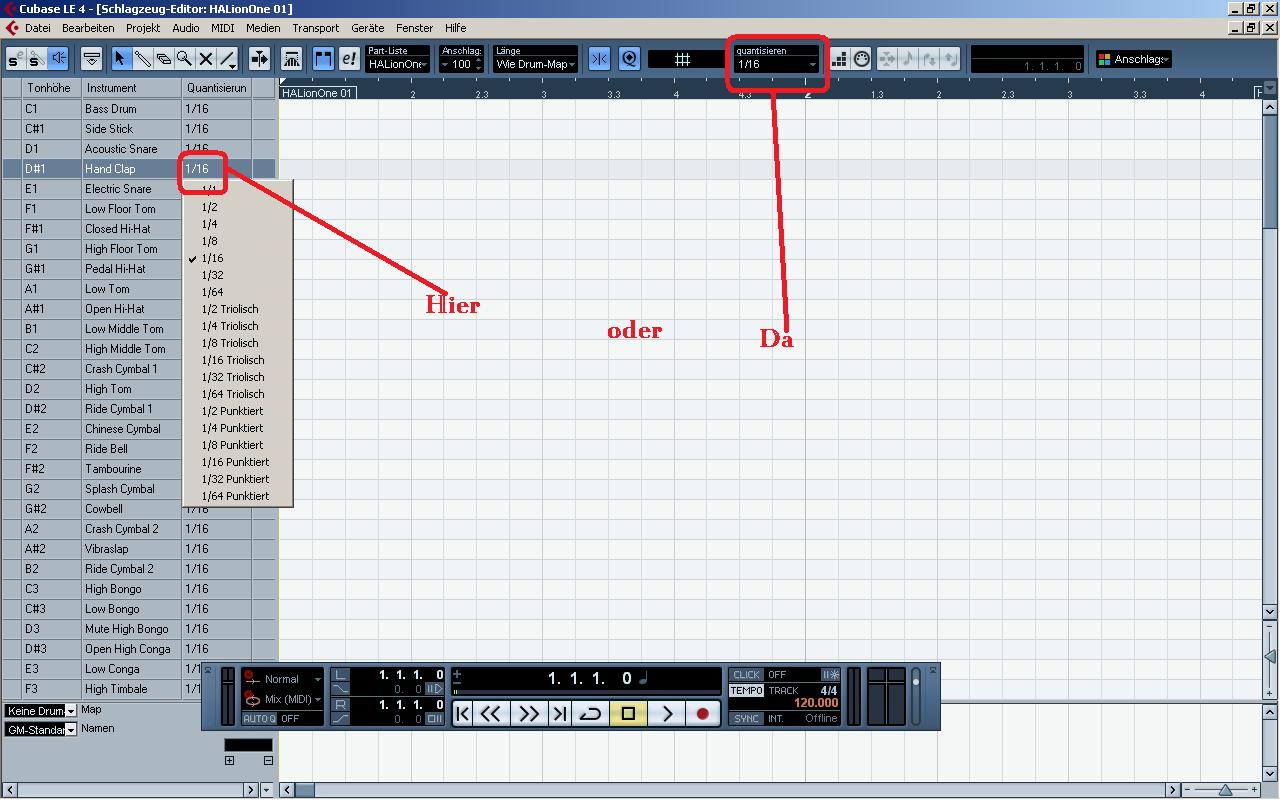The height and width of the screenshot is (800, 1280).
Task: Open the Projekt menu
Action: point(143,28)
